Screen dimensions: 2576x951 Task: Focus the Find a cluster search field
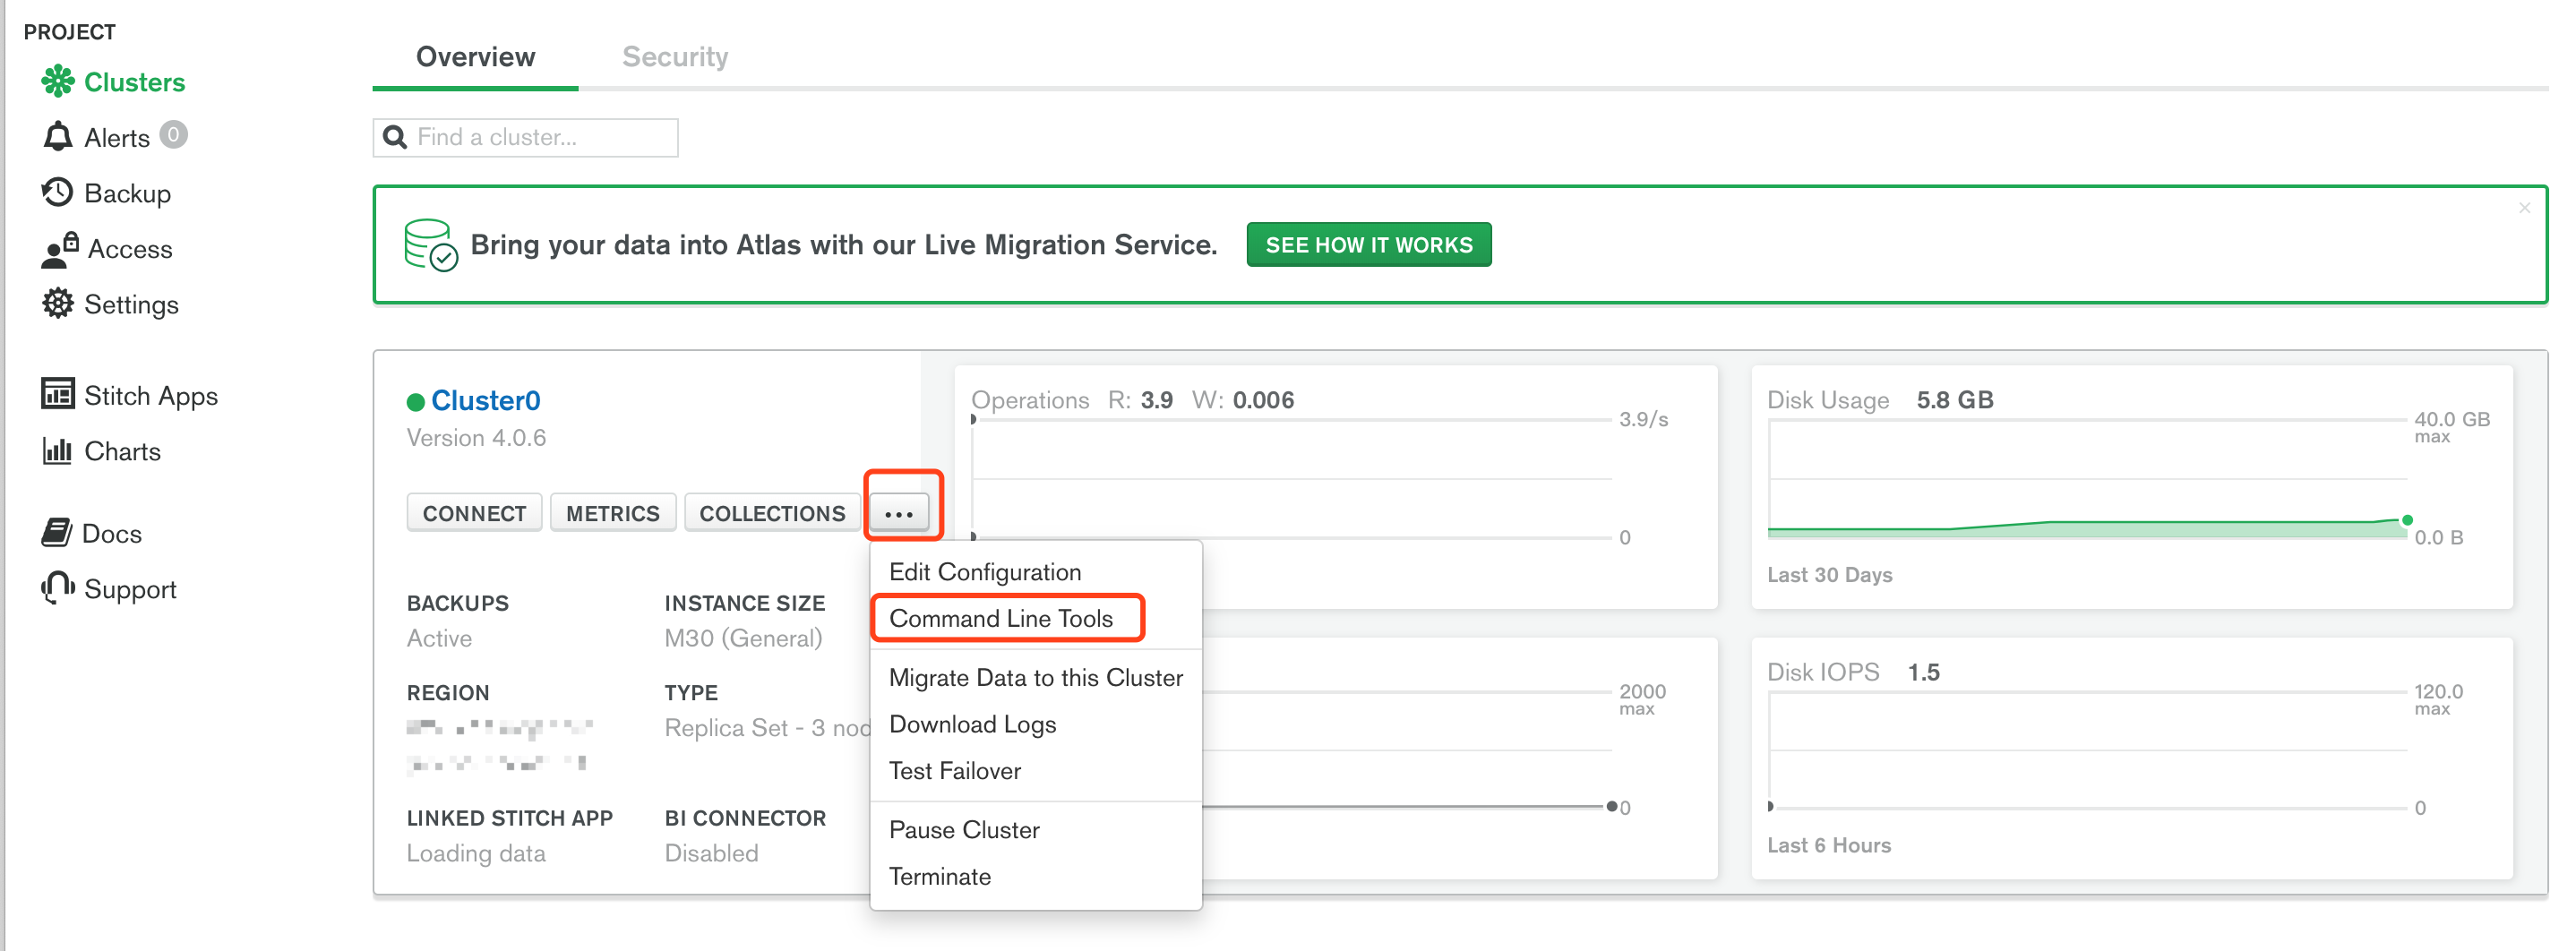coord(525,137)
